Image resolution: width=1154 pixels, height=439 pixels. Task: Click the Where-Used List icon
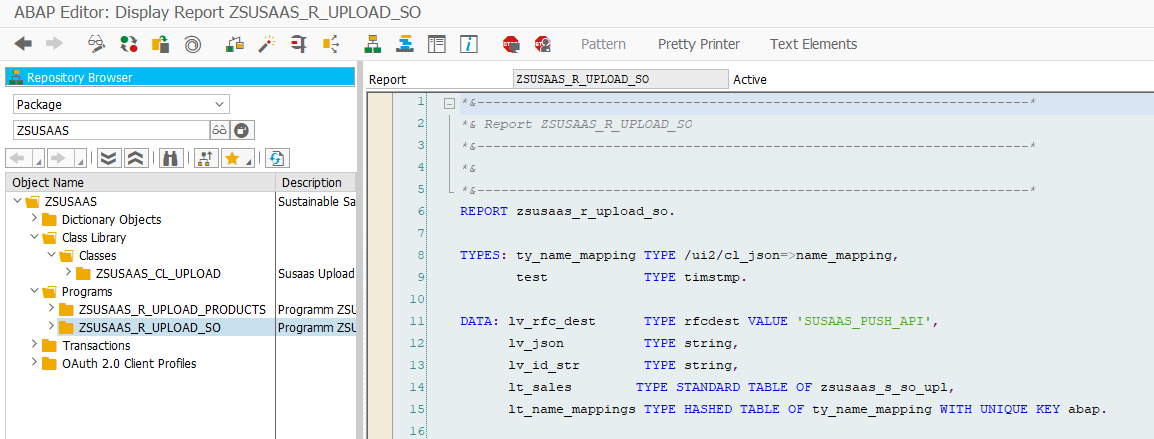click(331, 44)
